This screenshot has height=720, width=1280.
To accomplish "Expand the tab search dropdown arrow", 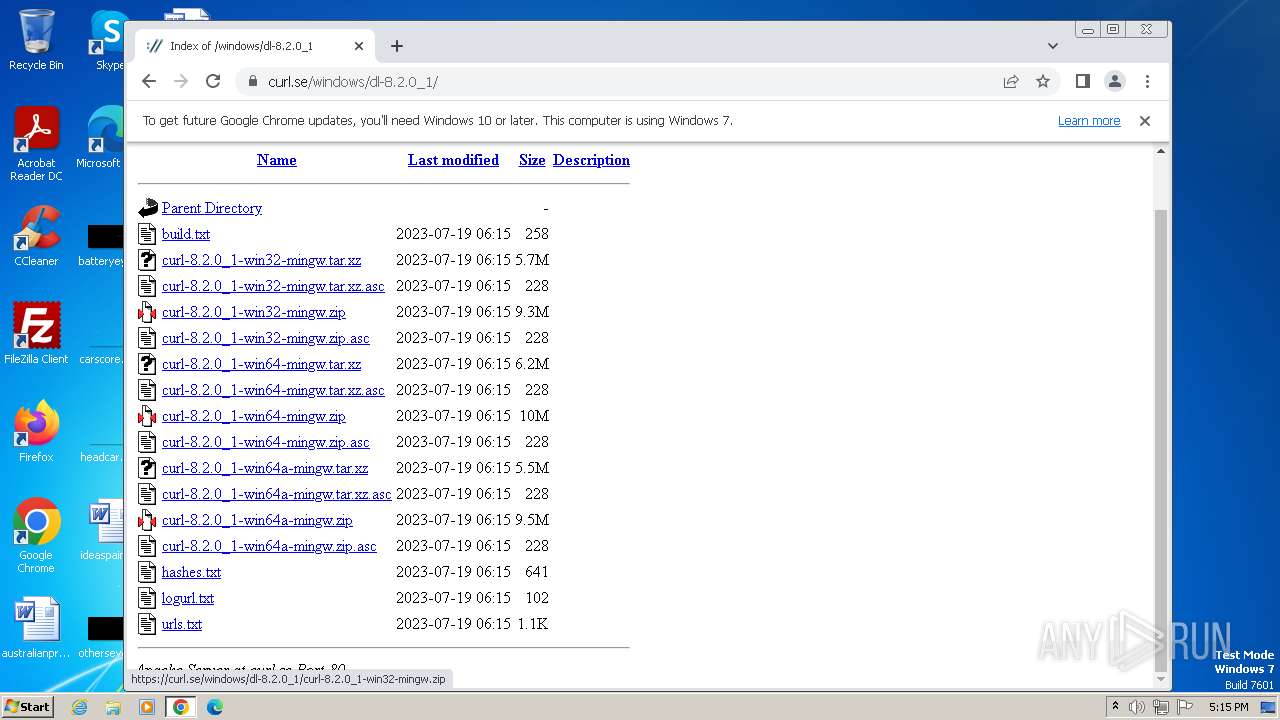I will [x=1053, y=46].
